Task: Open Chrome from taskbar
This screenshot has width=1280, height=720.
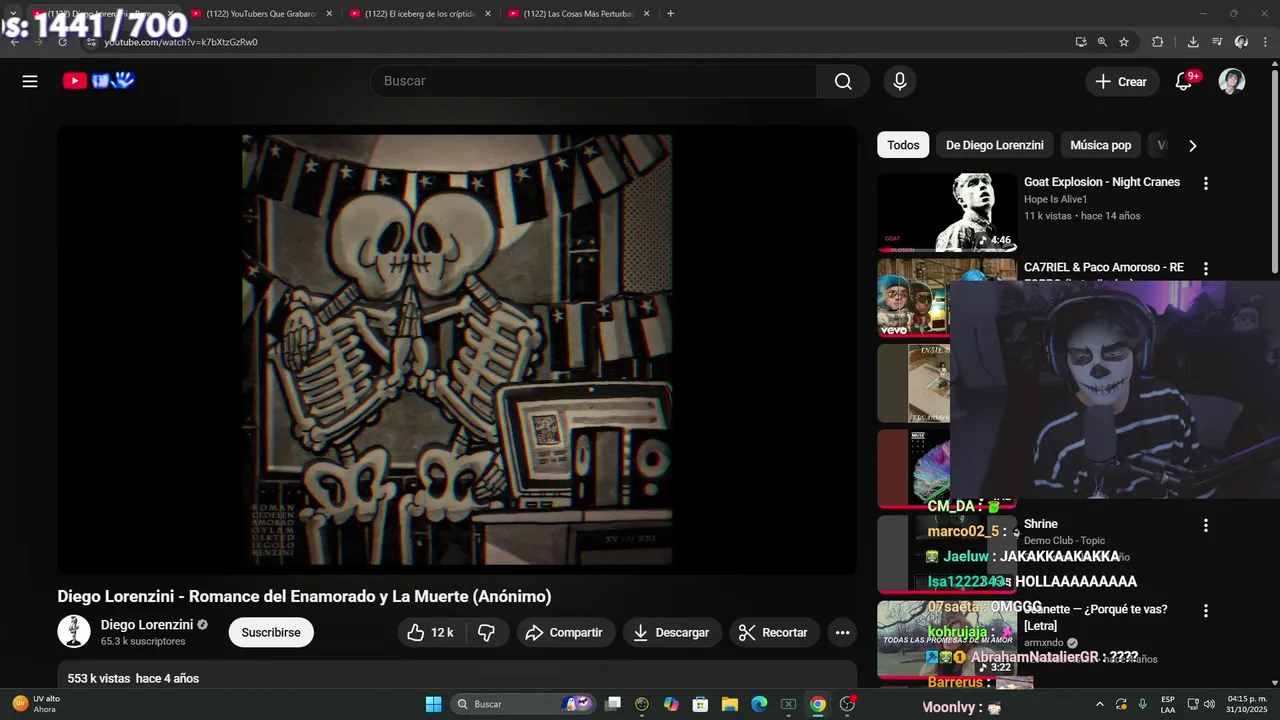Action: pyautogui.click(x=818, y=704)
